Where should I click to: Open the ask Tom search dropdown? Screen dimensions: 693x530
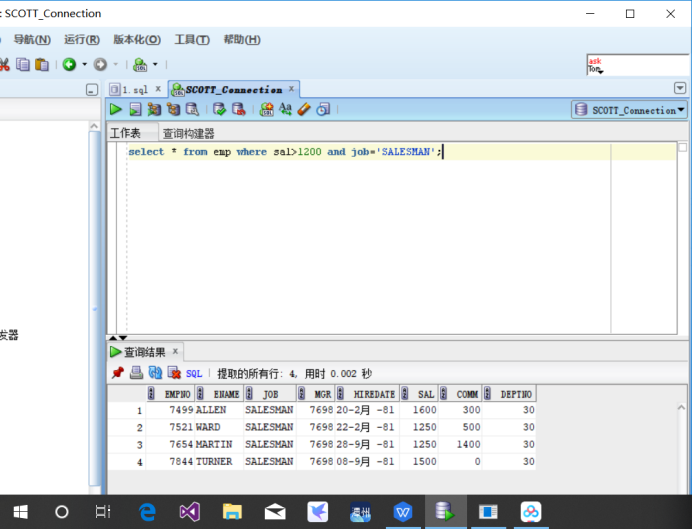(600, 71)
